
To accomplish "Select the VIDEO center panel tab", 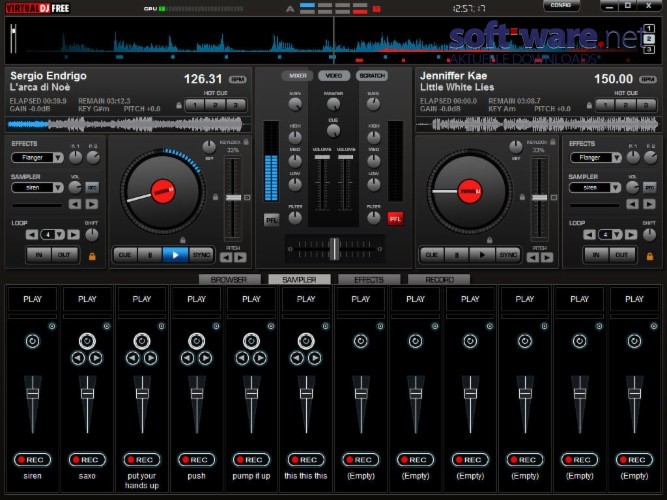I will tap(334, 76).
